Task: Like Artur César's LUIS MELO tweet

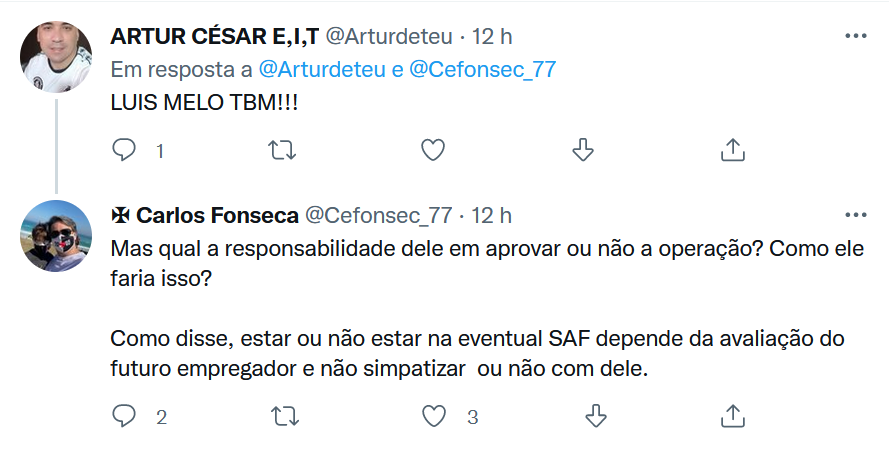Action: tap(432, 150)
